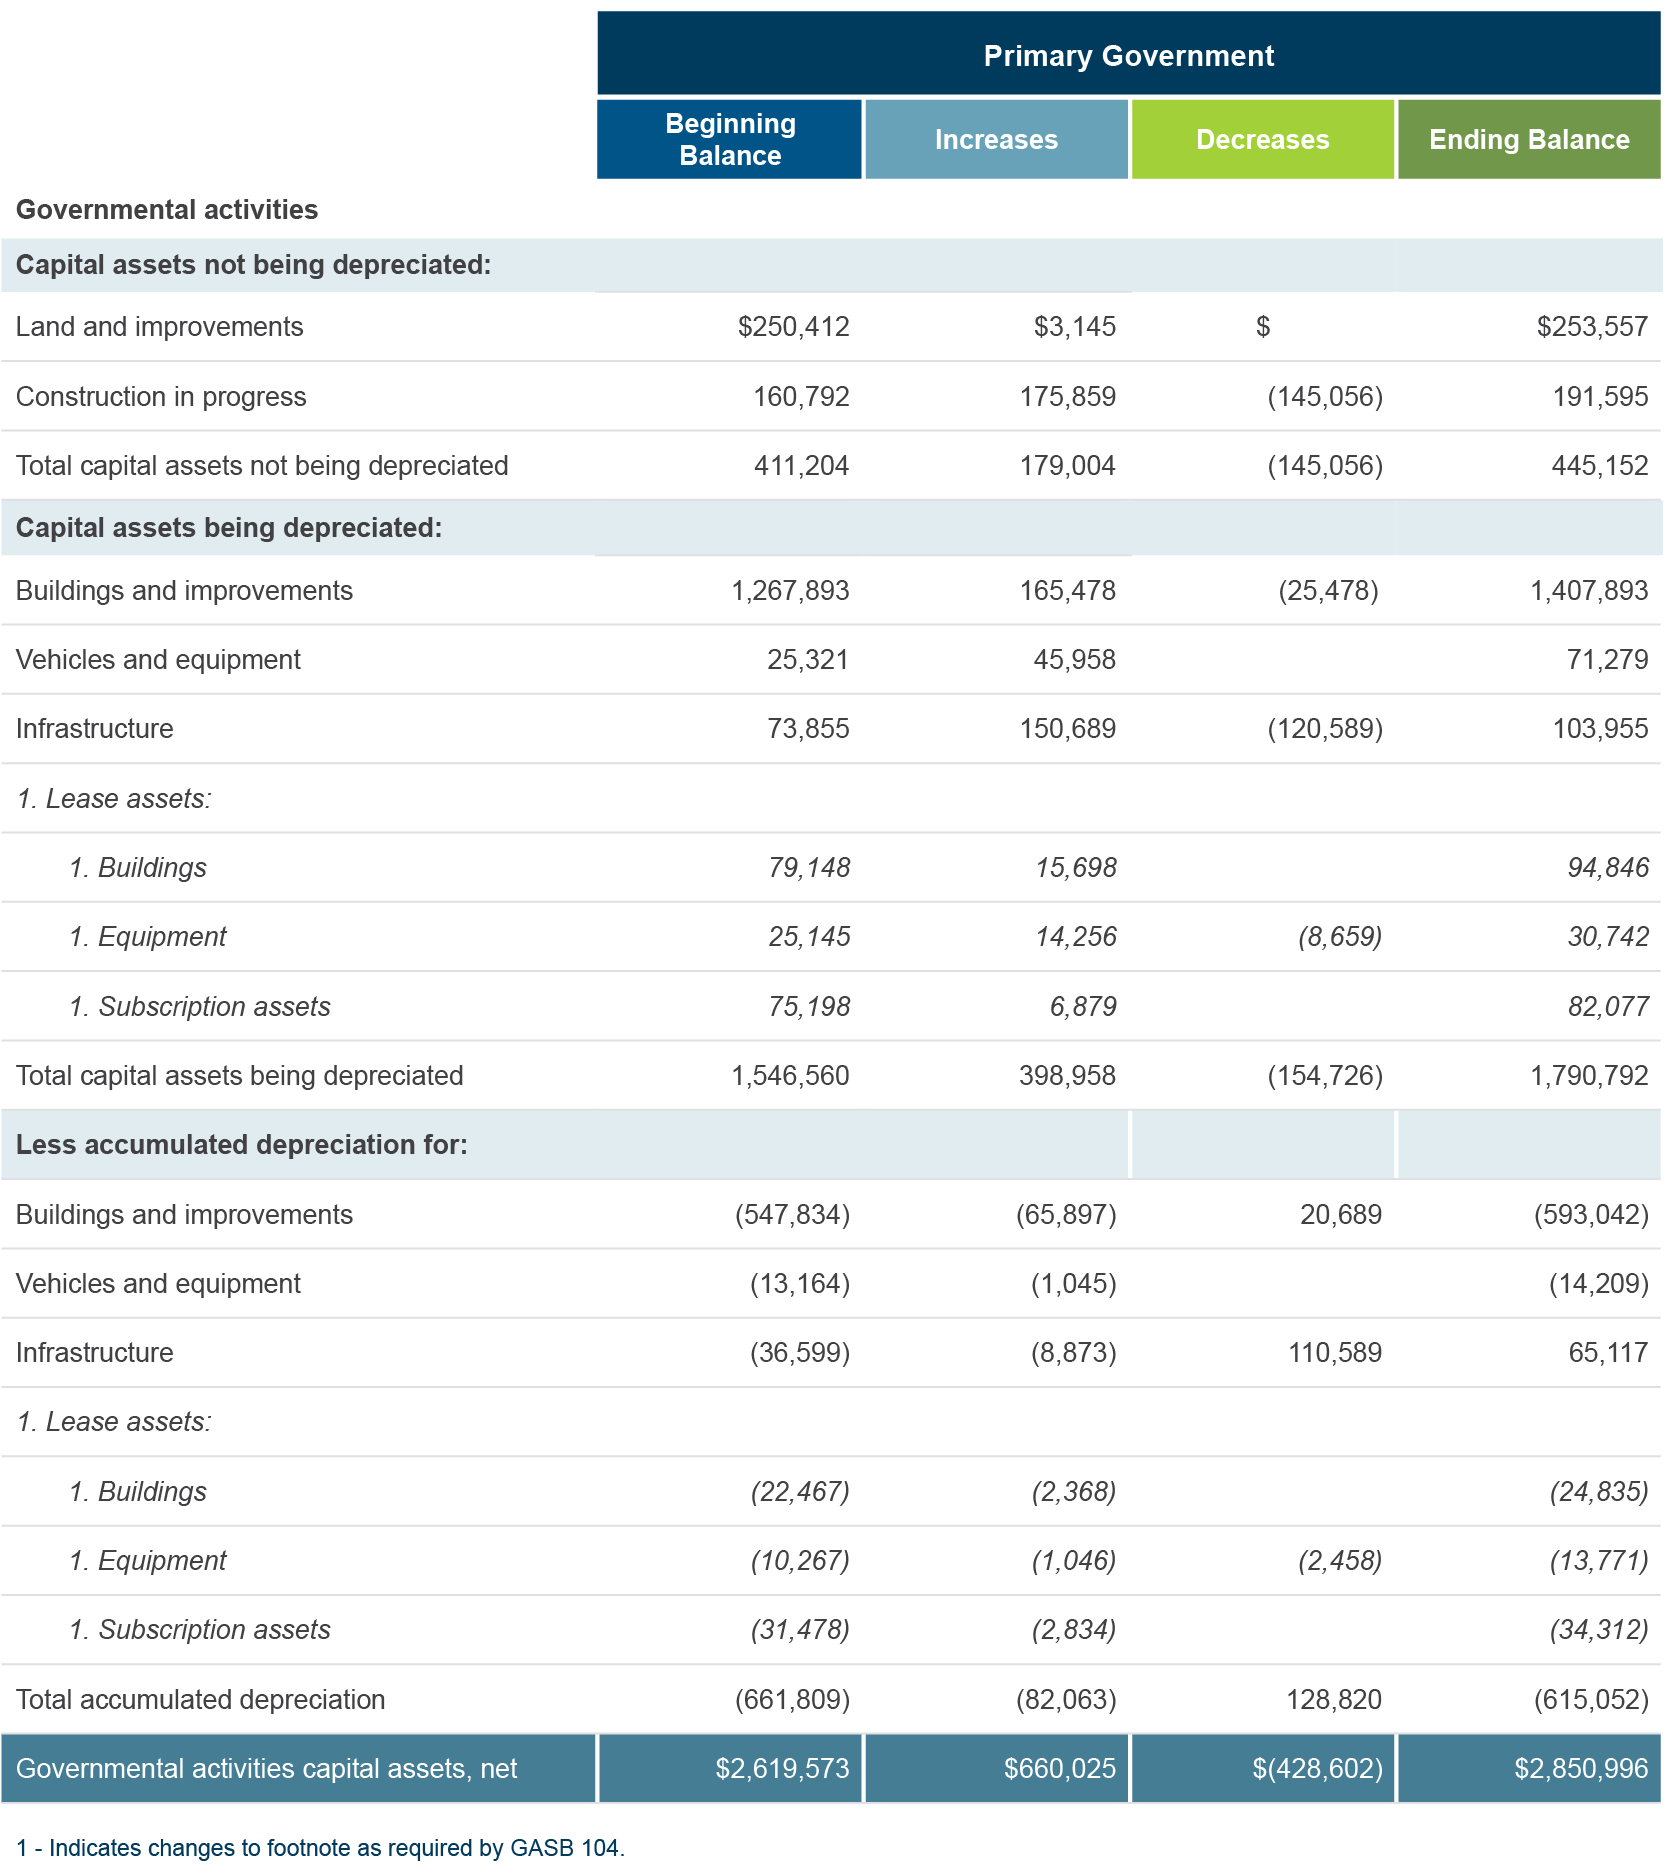Click the Land and improvements row label
1667x1875 pixels.
[x=159, y=327]
